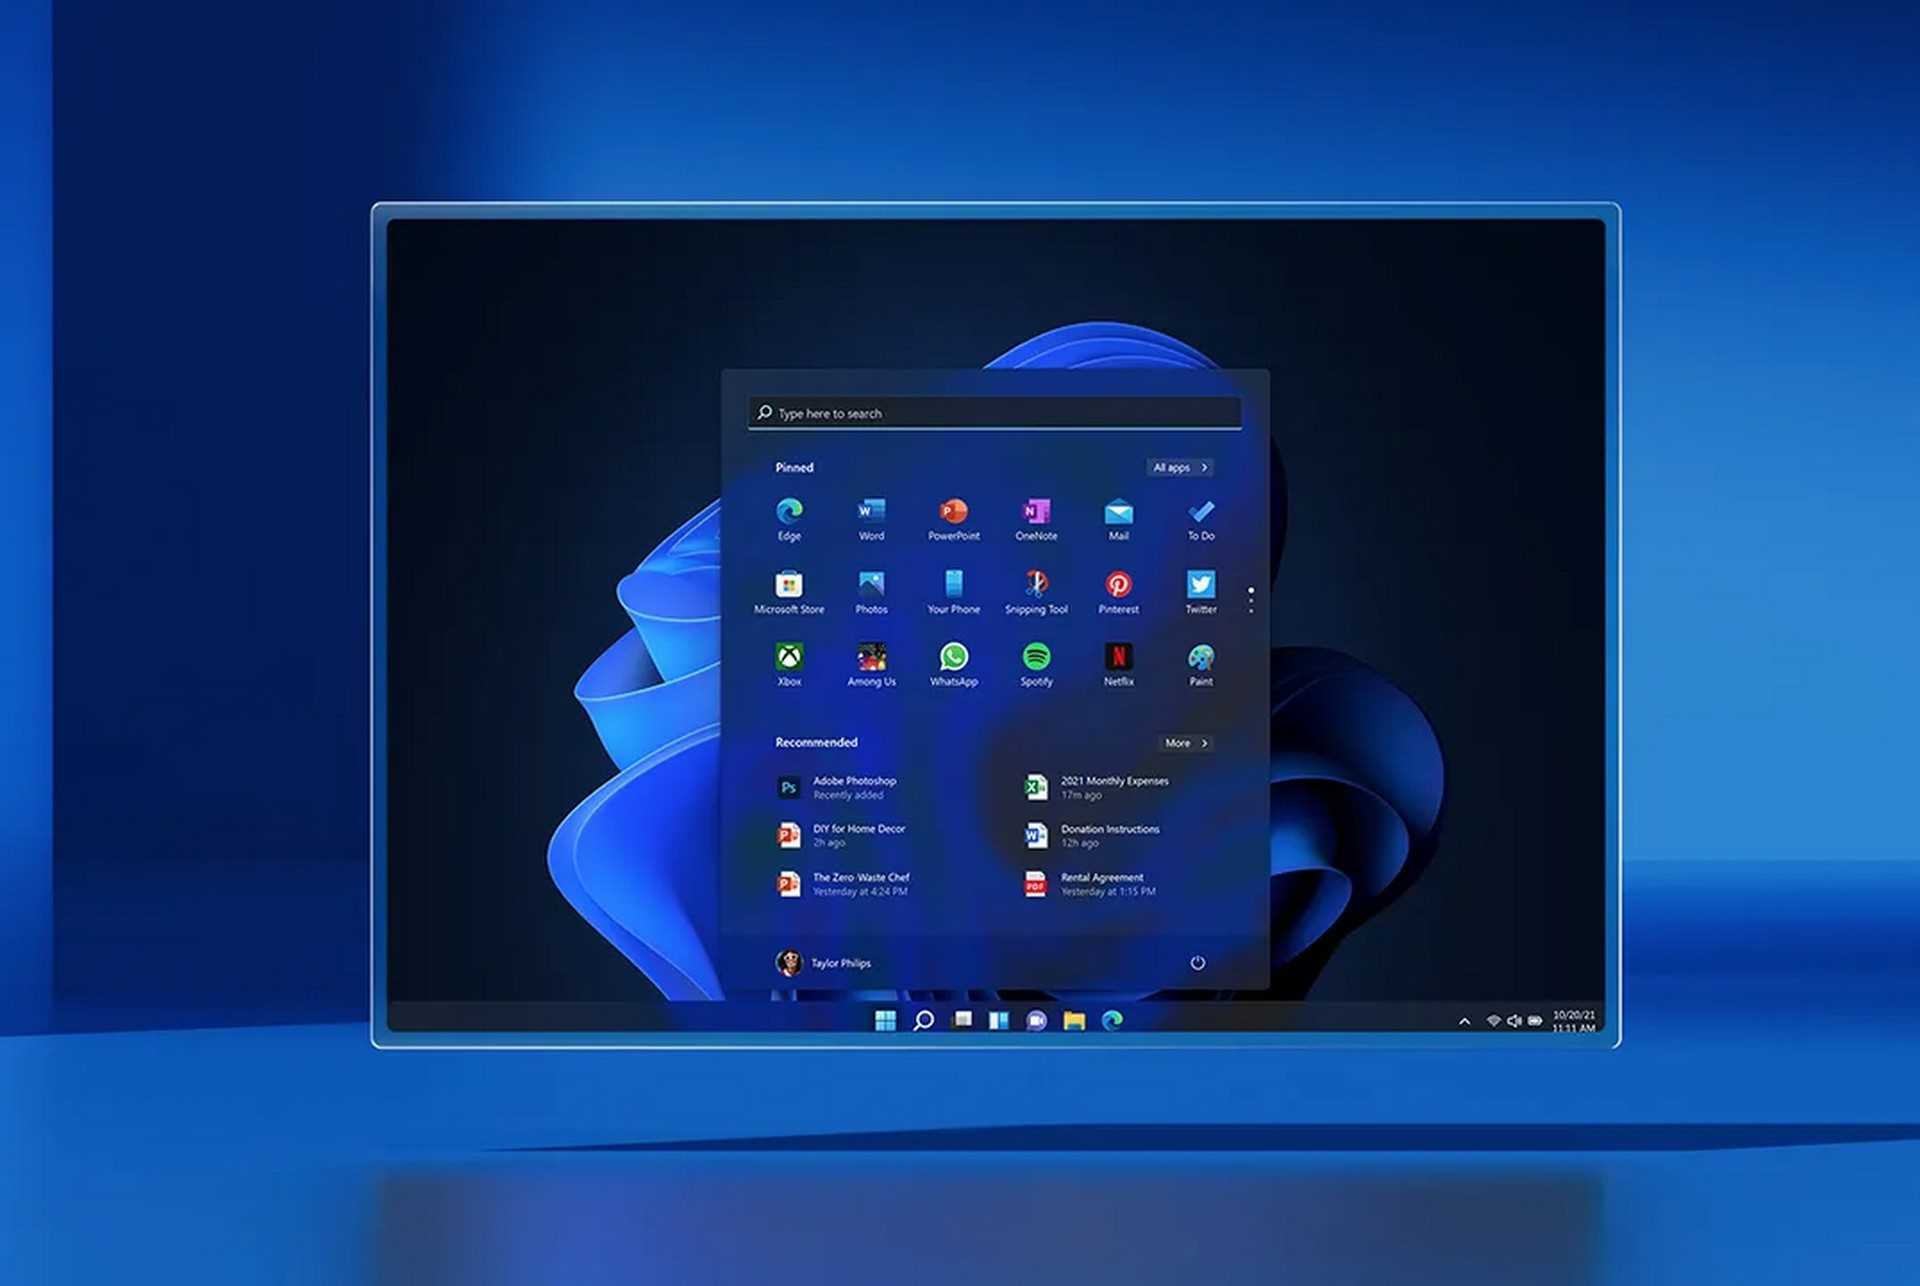Viewport: 1920px width, 1286px height.
Task: Open the Paint app
Action: [x=1201, y=665]
